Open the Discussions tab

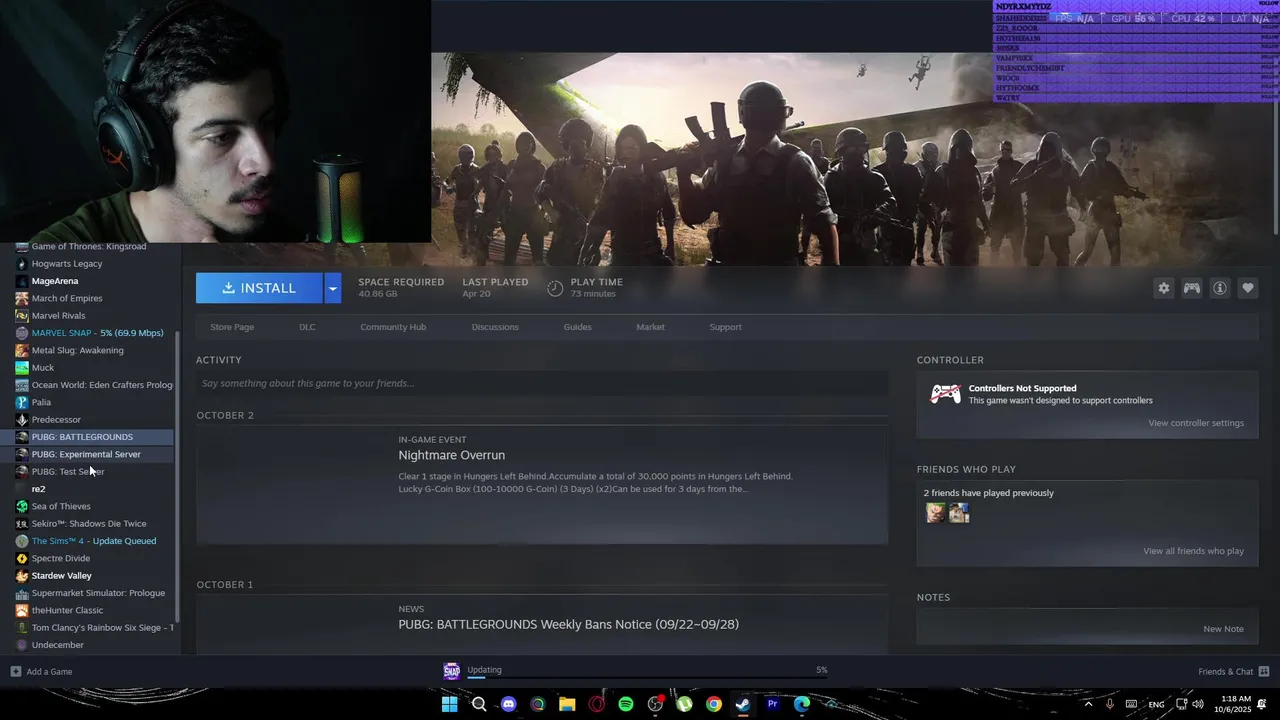[x=495, y=327]
